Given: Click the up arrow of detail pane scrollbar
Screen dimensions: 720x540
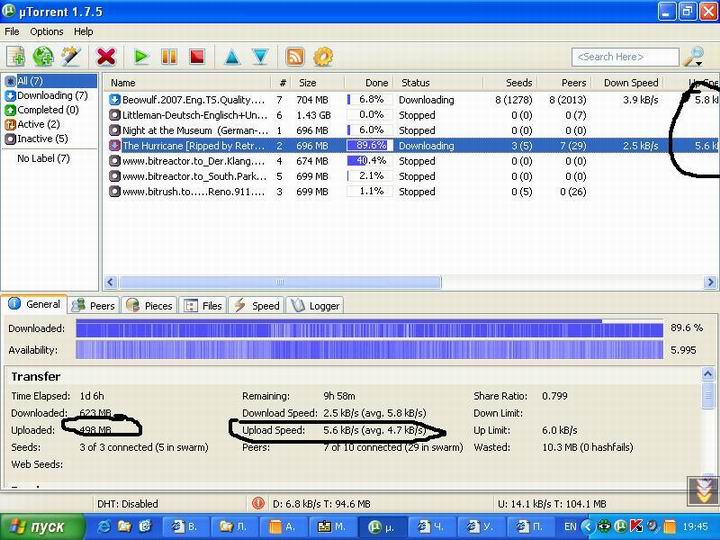Looking at the screenshot, I should tap(708, 374).
